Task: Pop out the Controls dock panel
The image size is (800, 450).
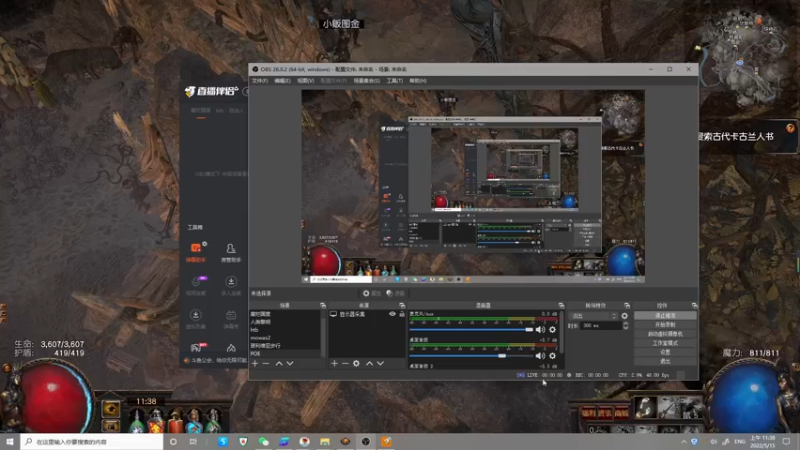Action: 694,305
